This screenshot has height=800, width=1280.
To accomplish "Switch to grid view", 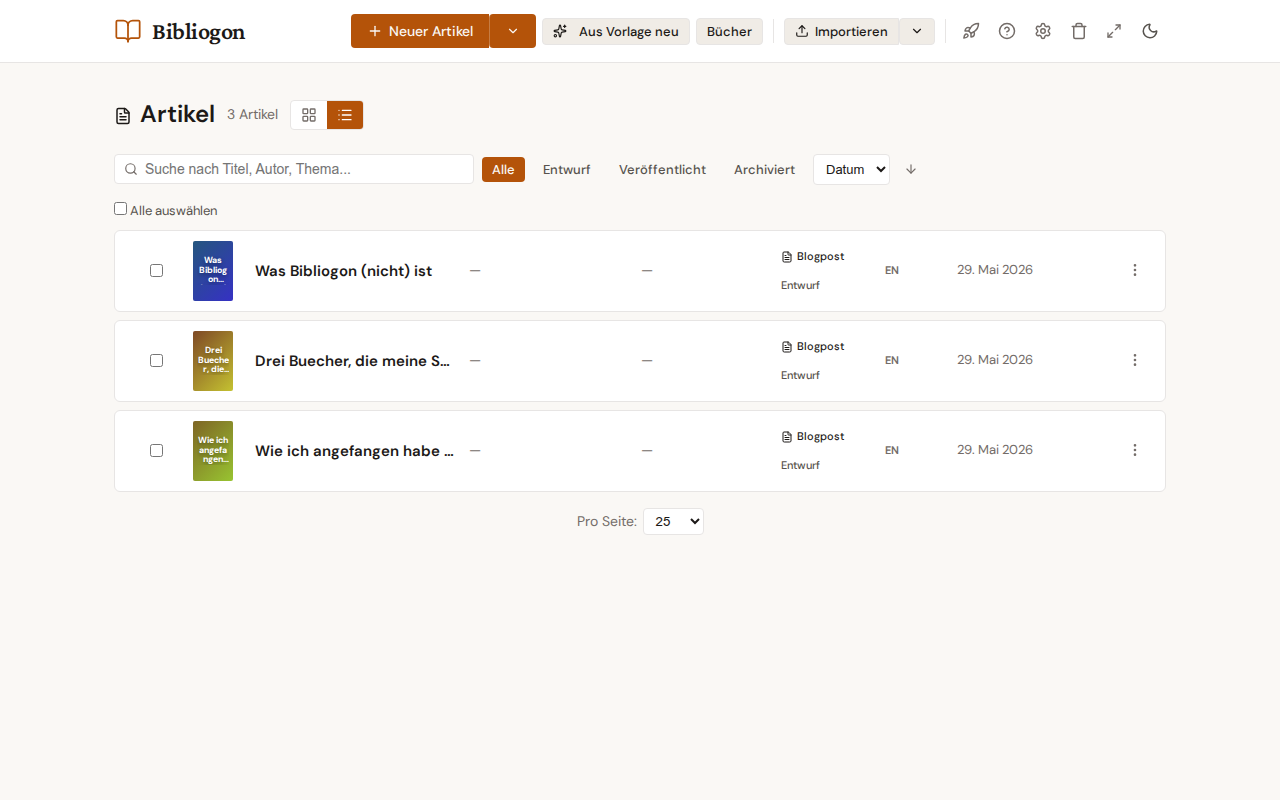I will 309,115.
